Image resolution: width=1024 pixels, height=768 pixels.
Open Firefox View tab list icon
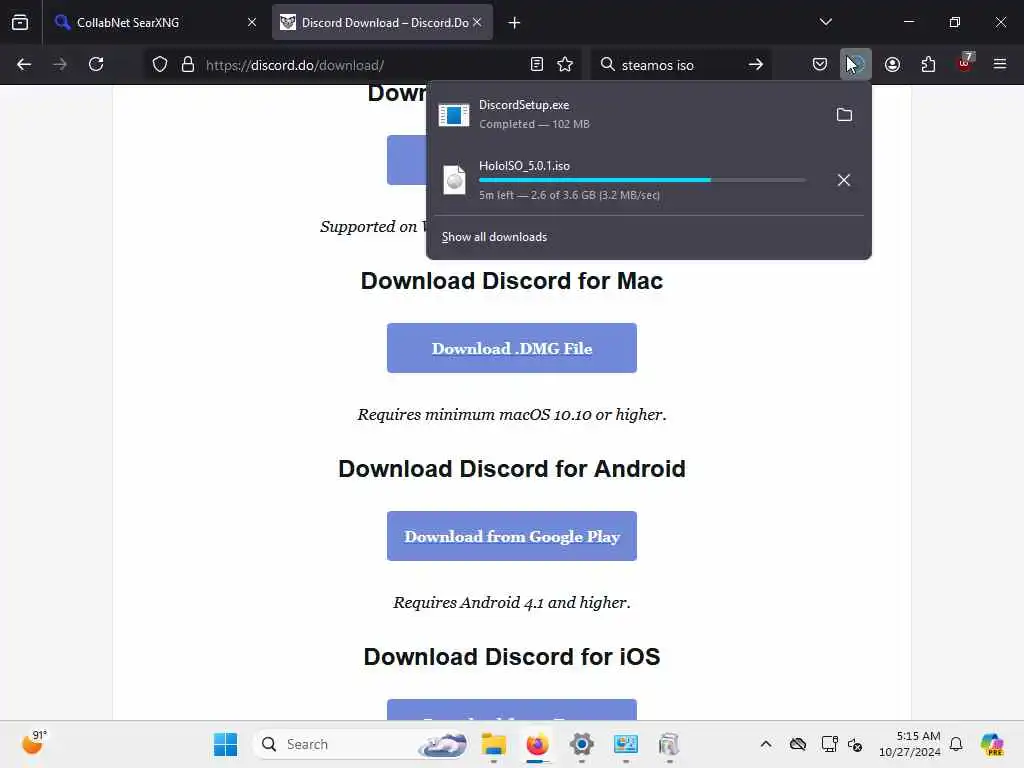[x=20, y=22]
